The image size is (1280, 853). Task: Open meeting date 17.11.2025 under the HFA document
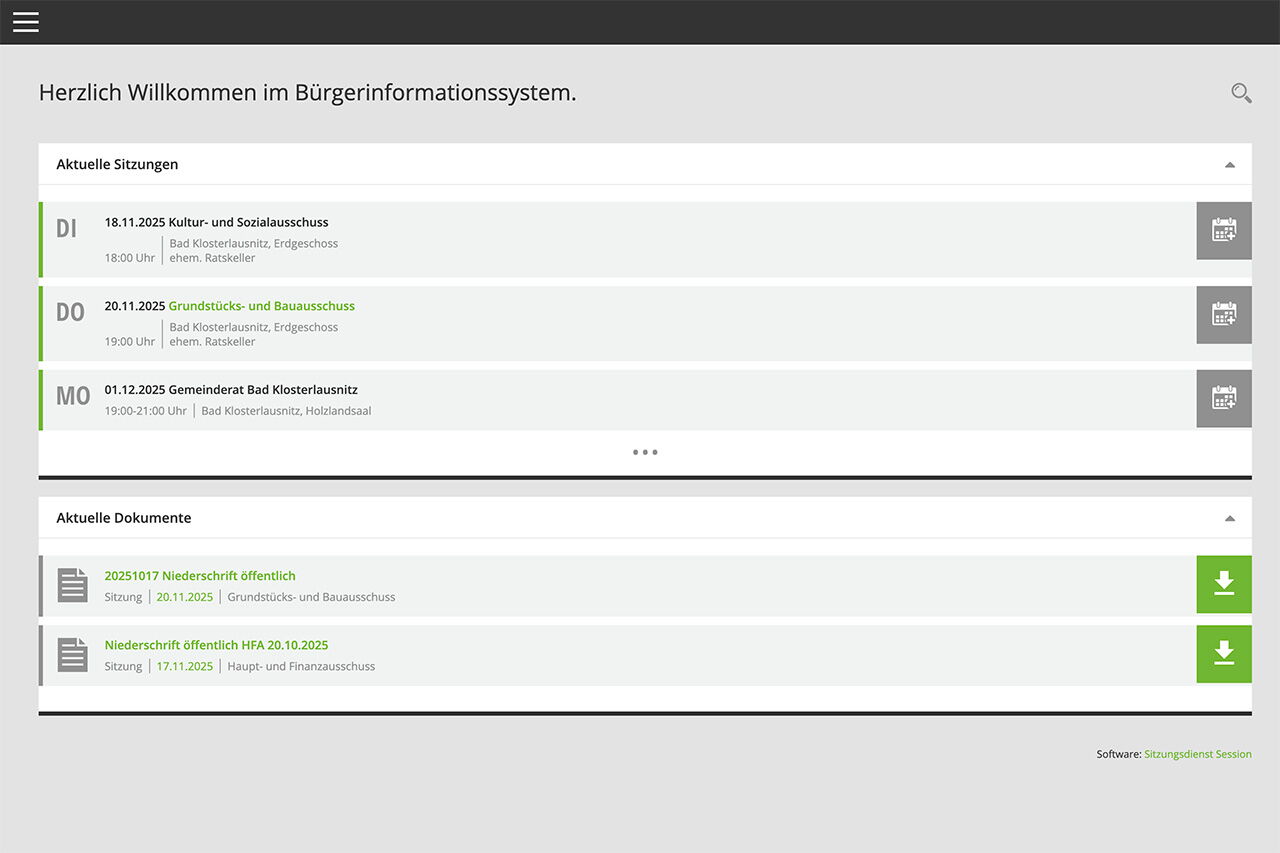[x=184, y=665]
